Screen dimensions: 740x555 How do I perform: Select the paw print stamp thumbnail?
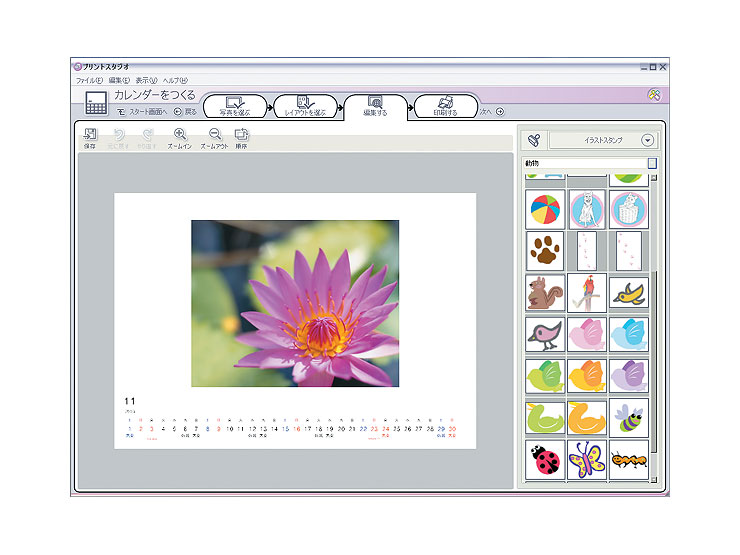pyautogui.click(x=545, y=250)
